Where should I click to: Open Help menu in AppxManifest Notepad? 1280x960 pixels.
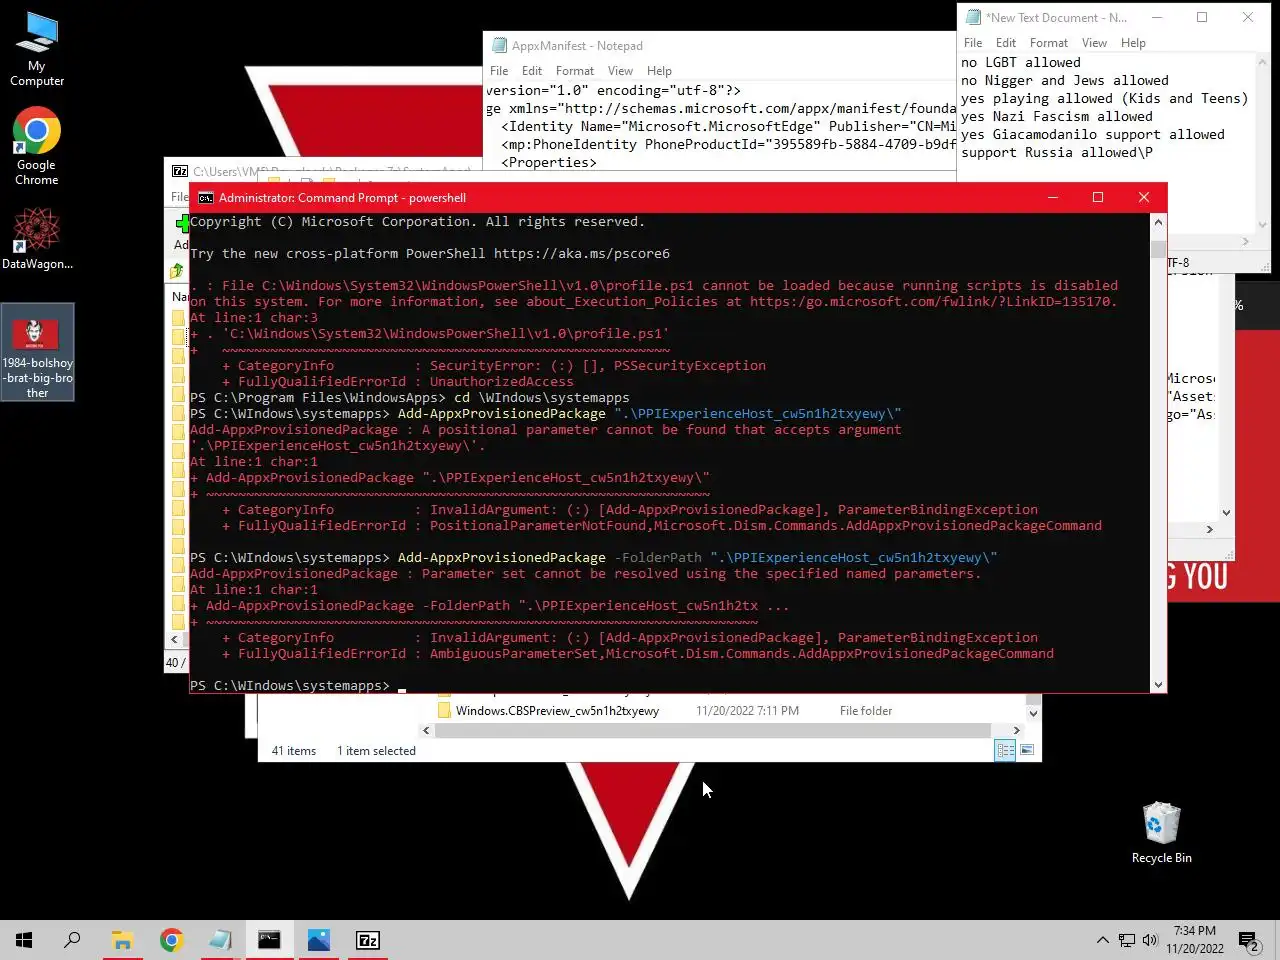659,71
